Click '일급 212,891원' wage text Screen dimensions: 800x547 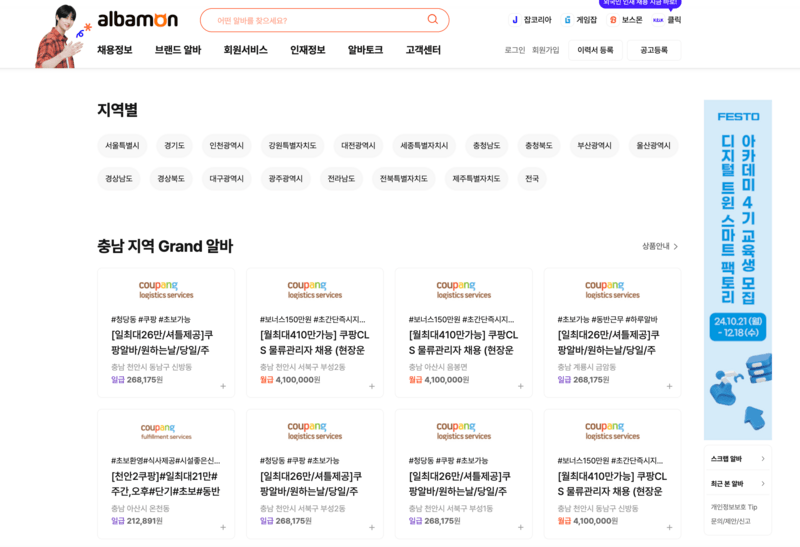pos(137,521)
